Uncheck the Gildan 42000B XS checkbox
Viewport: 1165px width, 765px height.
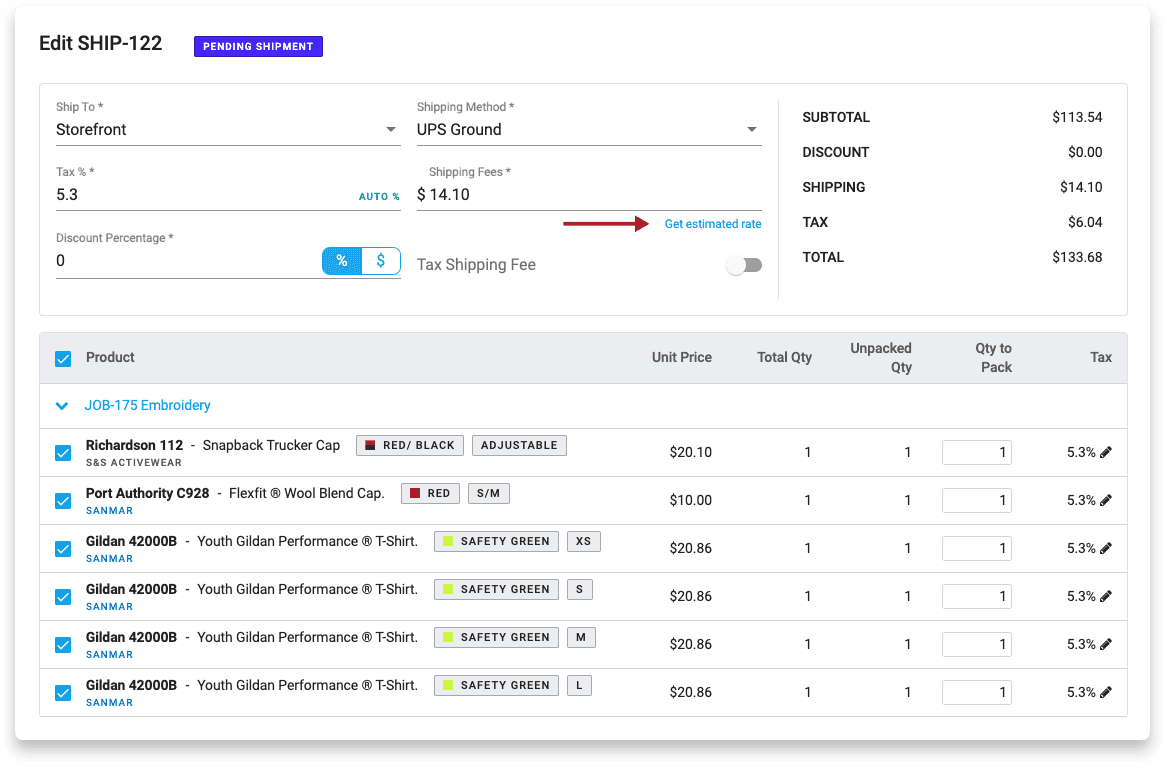click(x=63, y=549)
